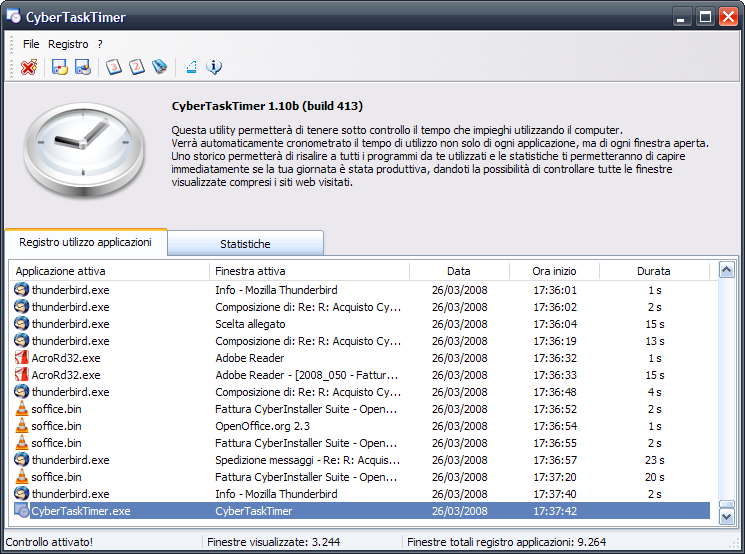The image size is (745, 554).
Task: Click the calendar page icon showing number 3
Action: (114, 67)
